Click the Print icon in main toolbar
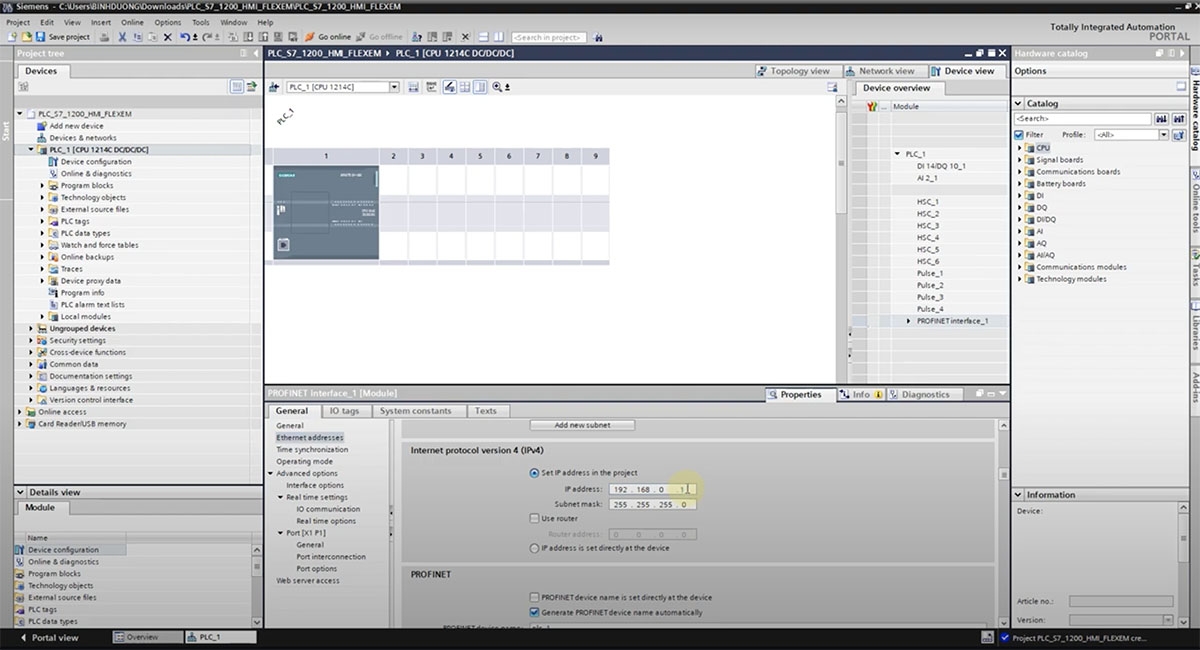Screen dimensions: 1200x650 tap(104, 37)
